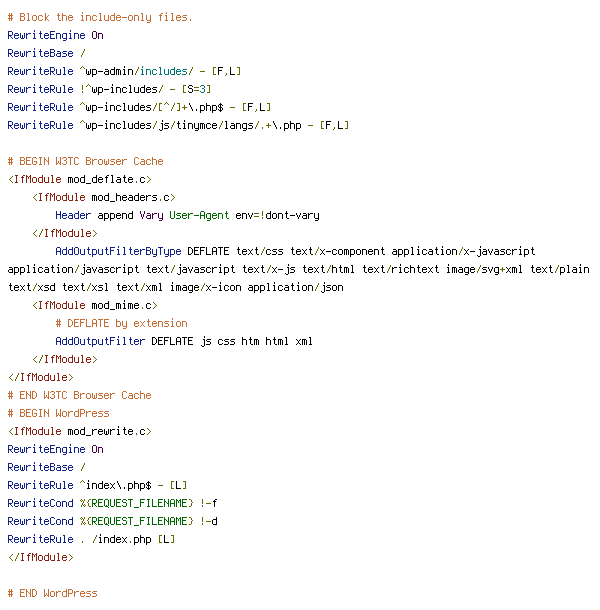Screen dimensions: 600x610
Task: Click '# END W3TC Browser Cache' comment
Action: click(x=79, y=395)
